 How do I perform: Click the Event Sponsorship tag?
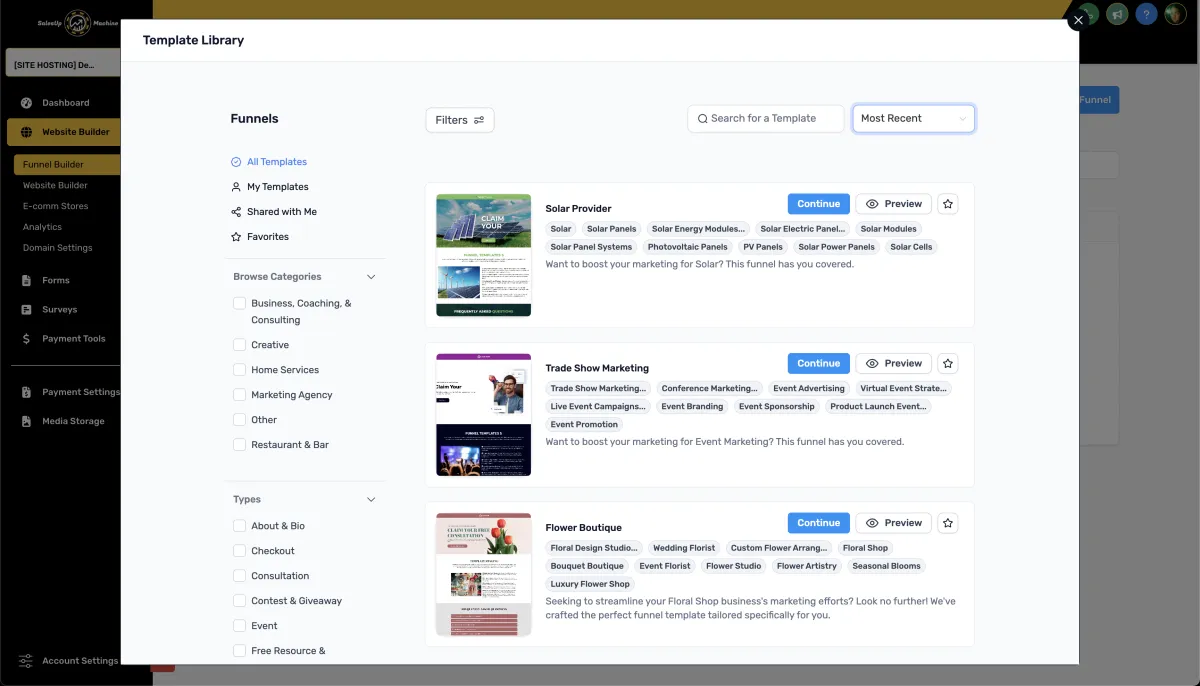tap(777, 407)
